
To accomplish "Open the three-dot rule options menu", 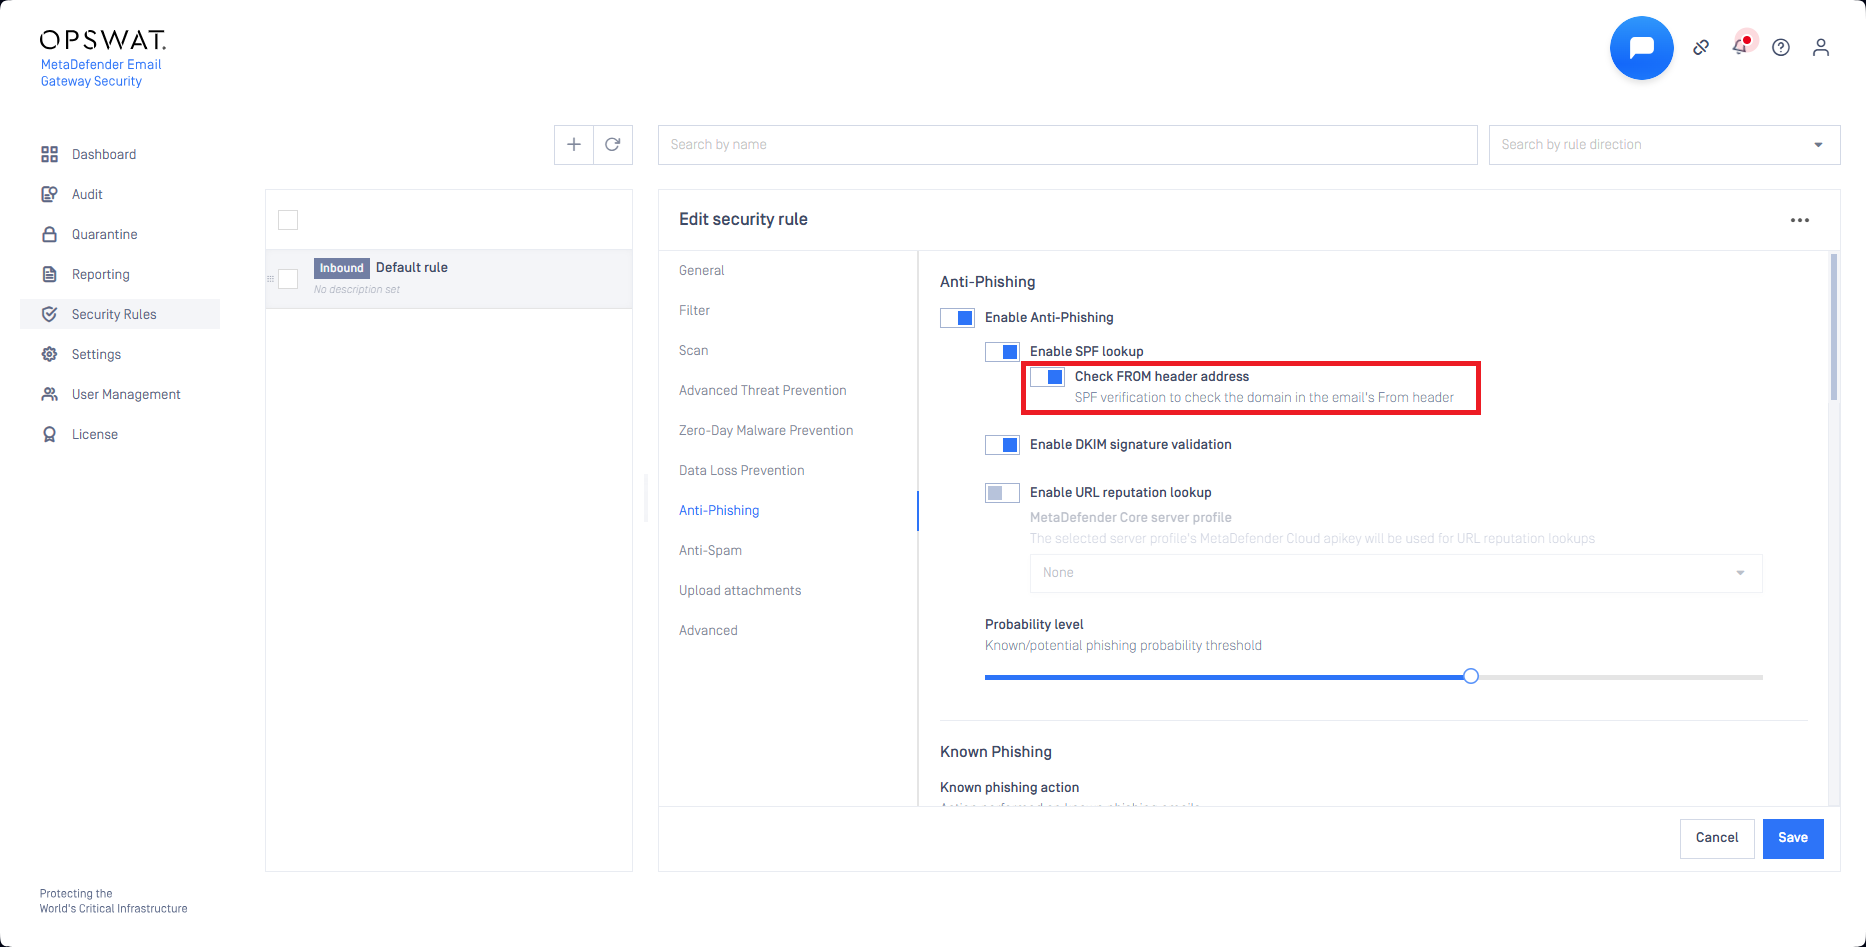I will 1800,220.
